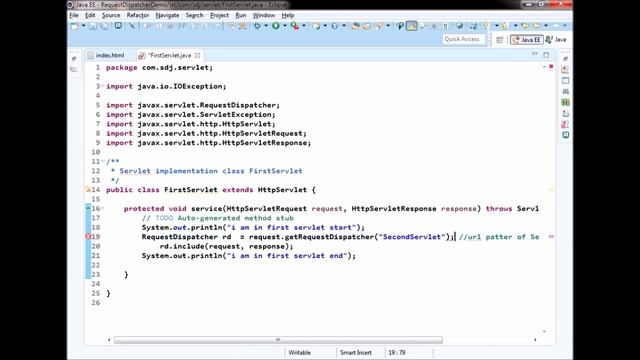Image resolution: width=640 pixels, height=360 pixels.
Task: Open the Run configurations dropdown arrow
Action: coord(284,26)
